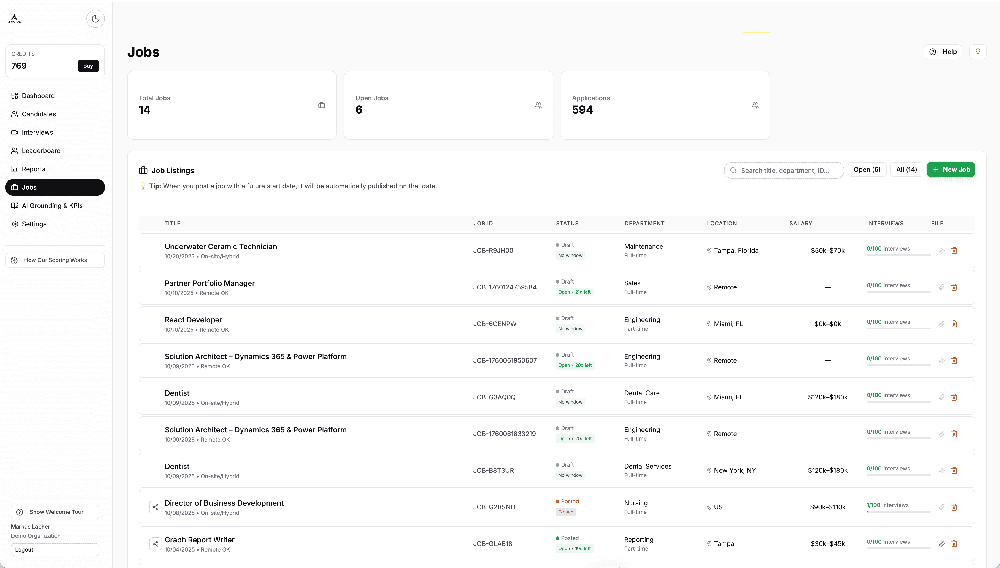Viewport: 1000px width, 568px height.
Task: Click the DEPARTMENT column header
Action: coord(644,224)
